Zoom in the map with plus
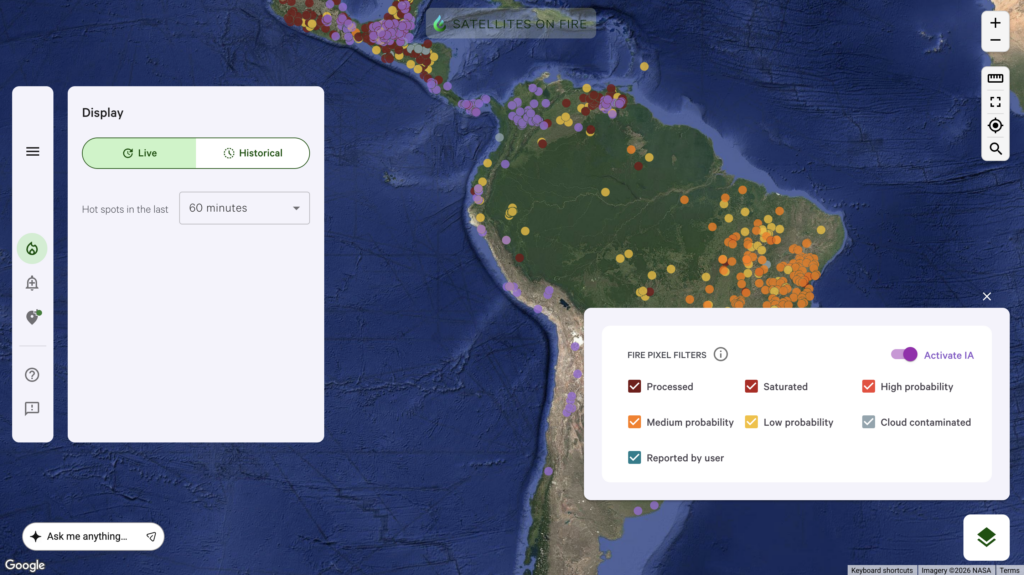This screenshot has width=1024, height=575. [x=995, y=23]
